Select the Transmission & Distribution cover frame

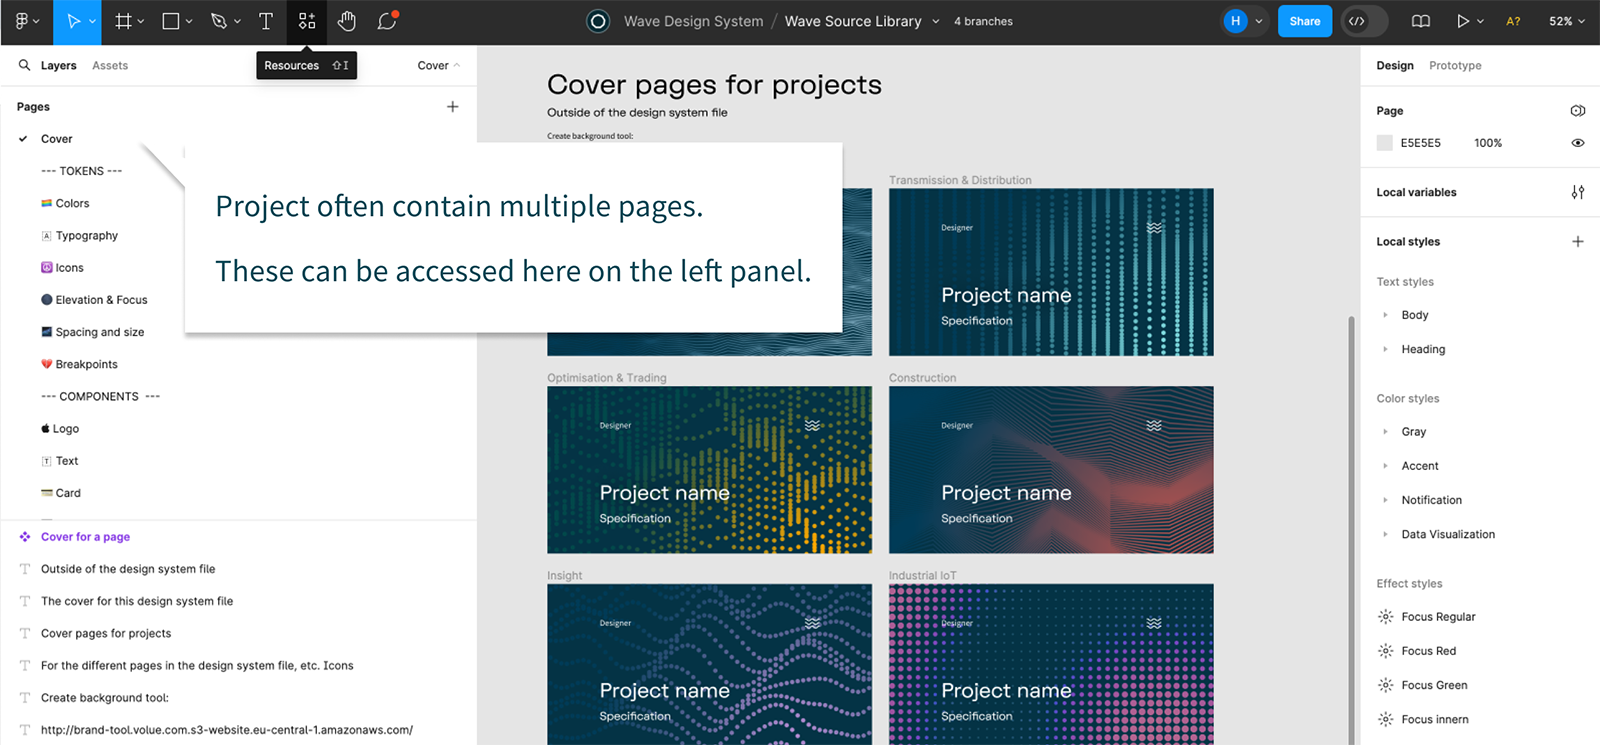(x=1051, y=272)
